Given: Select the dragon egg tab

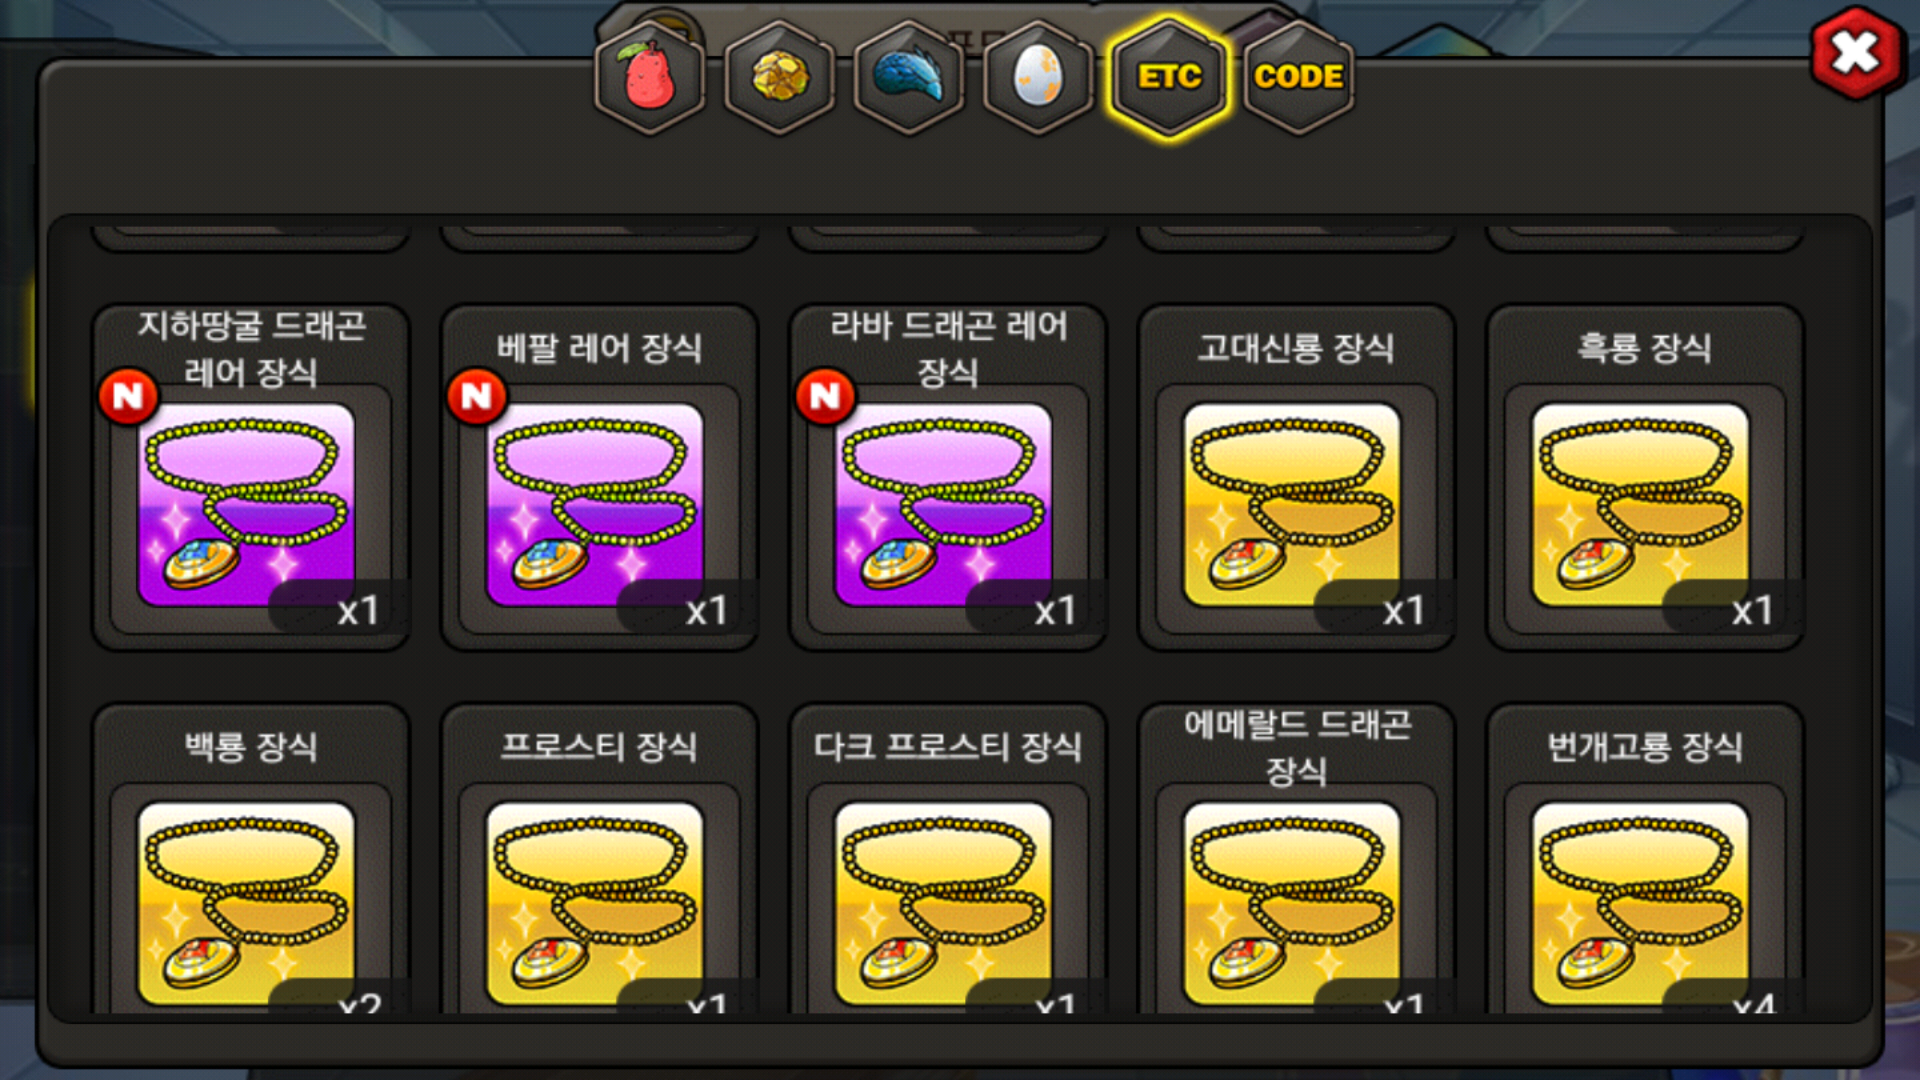Looking at the screenshot, I should pos(1038,77).
